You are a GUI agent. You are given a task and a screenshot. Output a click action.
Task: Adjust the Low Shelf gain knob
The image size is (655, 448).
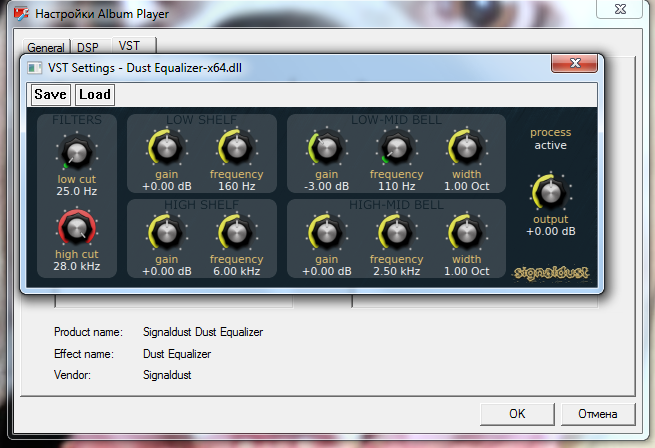click(x=167, y=148)
